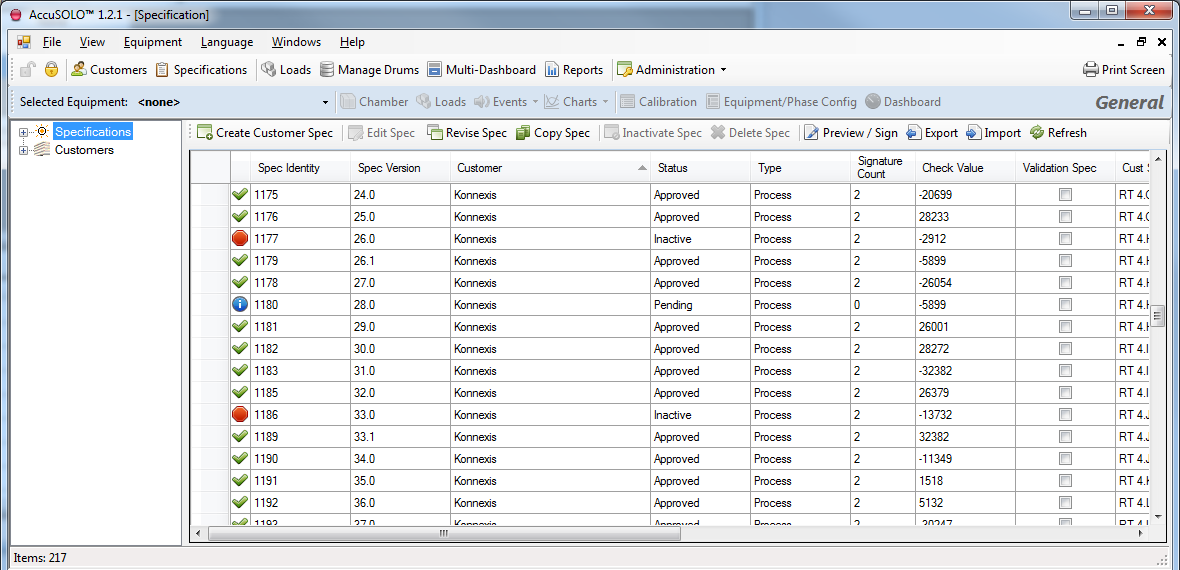Expand the Administration dropdown arrow
Screen dimensions: 1180x570
click(723, 70)
